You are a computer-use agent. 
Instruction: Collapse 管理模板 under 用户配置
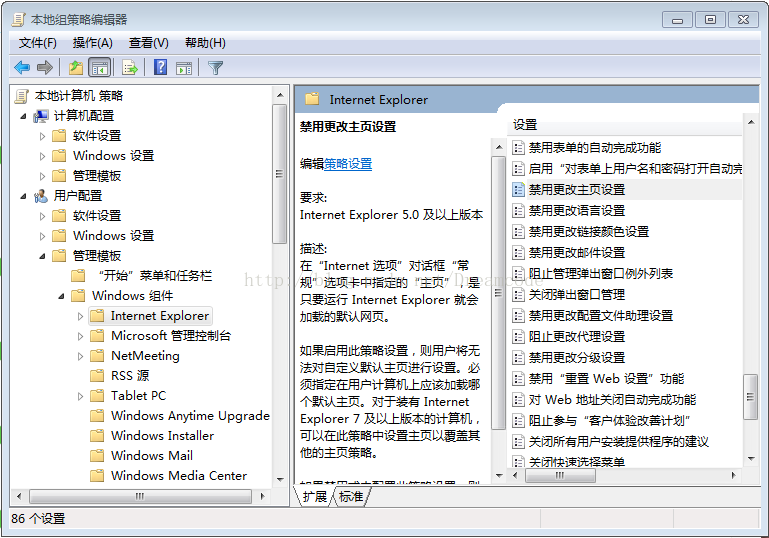[x=42, y=256]
